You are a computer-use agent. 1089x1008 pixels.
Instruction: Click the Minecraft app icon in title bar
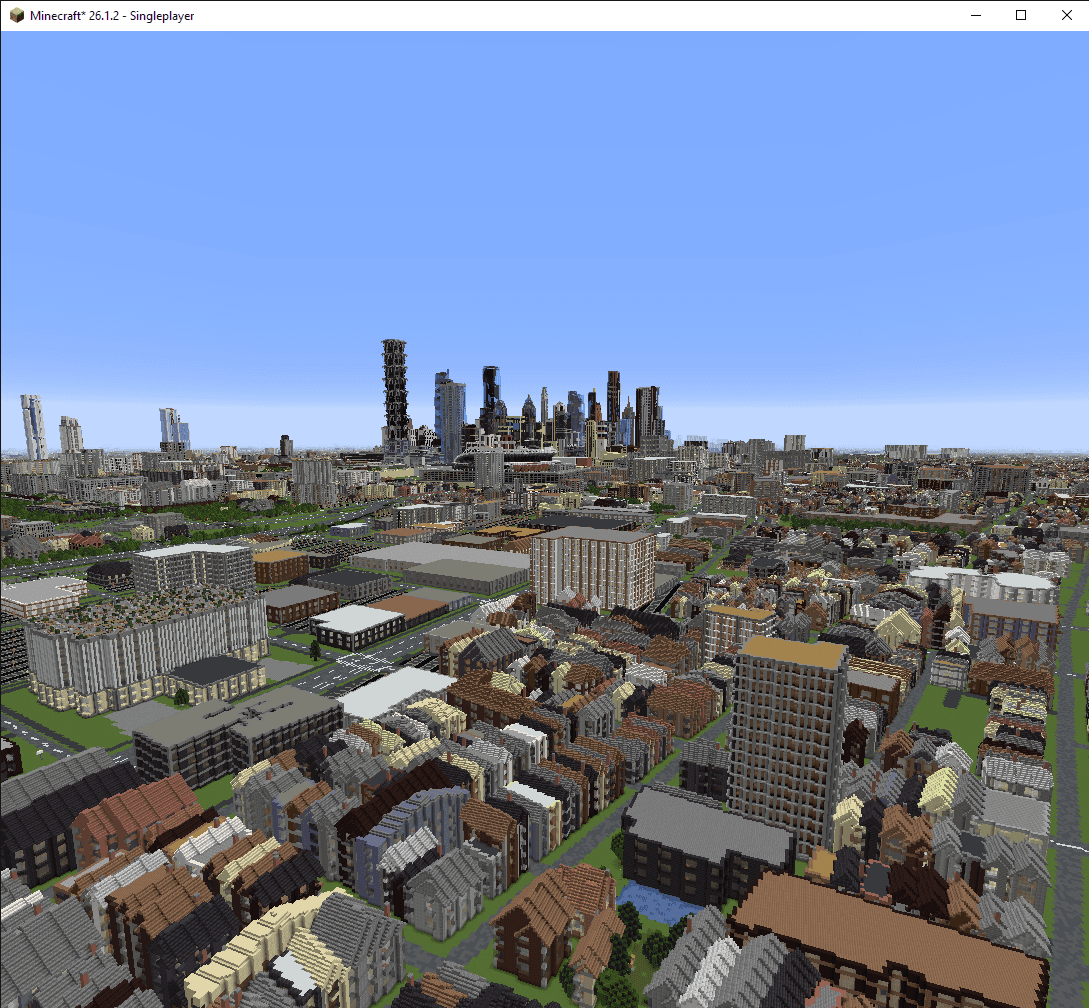[17, 15]
